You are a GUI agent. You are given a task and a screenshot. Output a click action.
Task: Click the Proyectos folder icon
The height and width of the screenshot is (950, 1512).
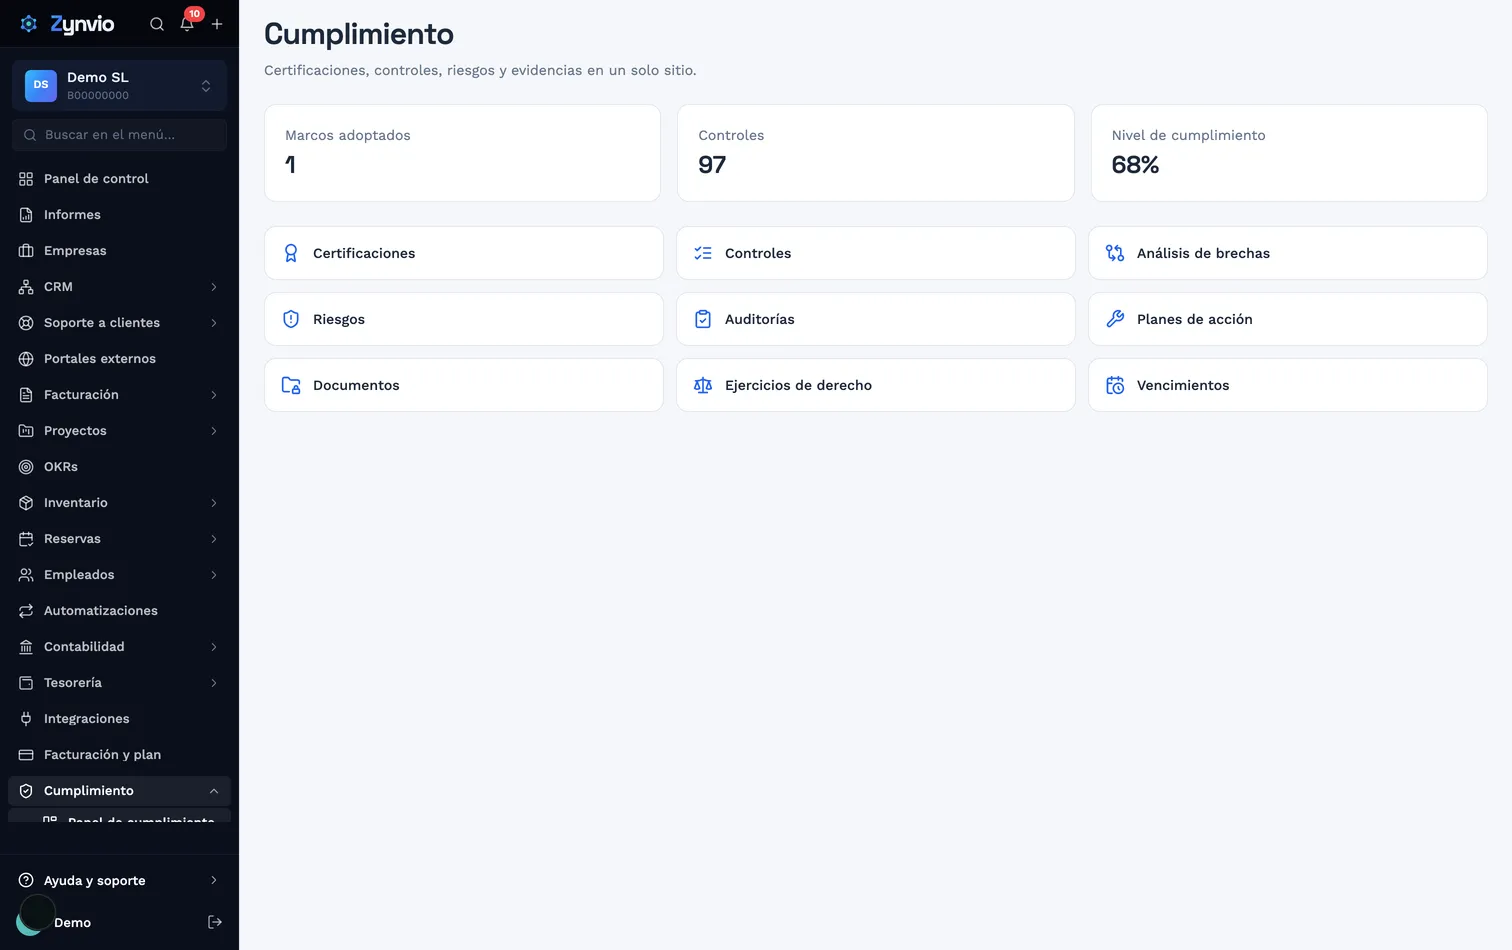click(x=26, y=431)
